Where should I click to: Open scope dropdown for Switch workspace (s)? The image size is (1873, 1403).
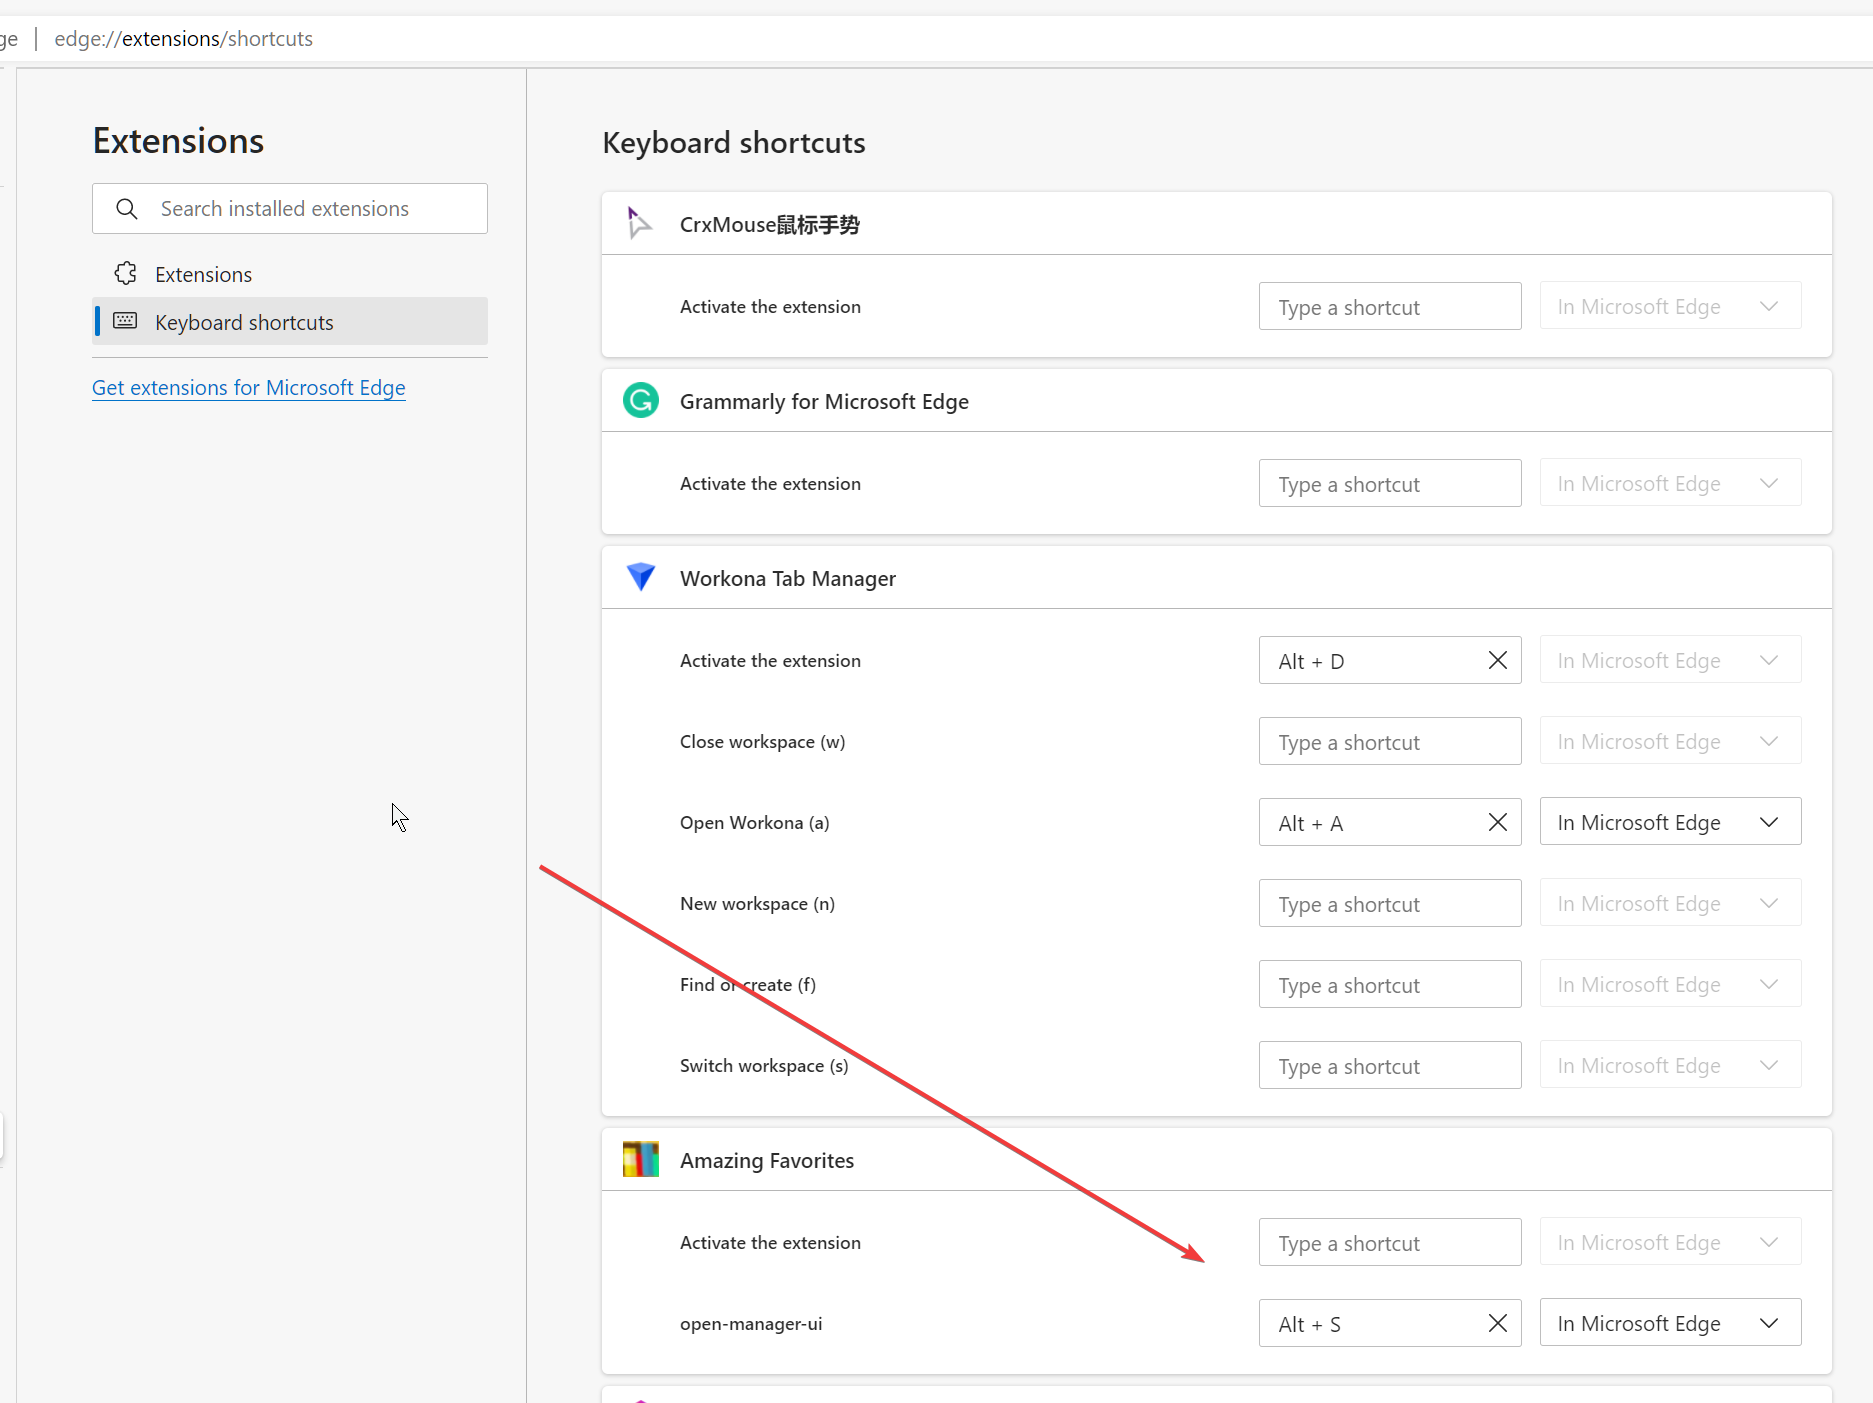coord(1670,1065)
